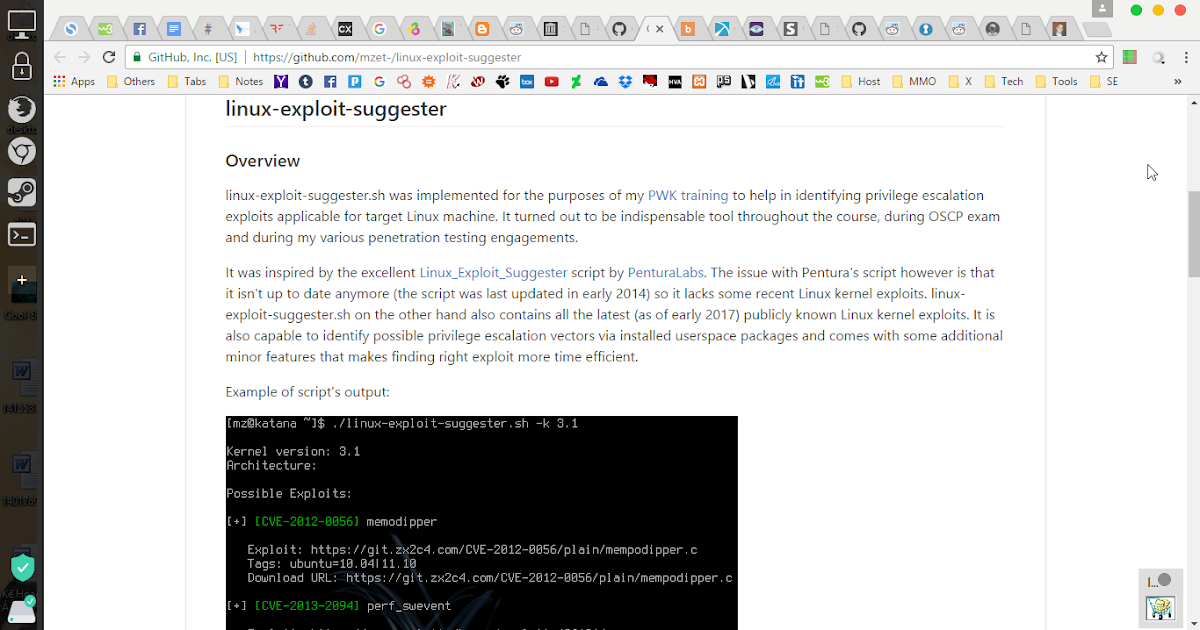This screenshot has width=1200, height=630.
Task: Open Firefox from the desktop shortcut
Action: pos(22,110)
